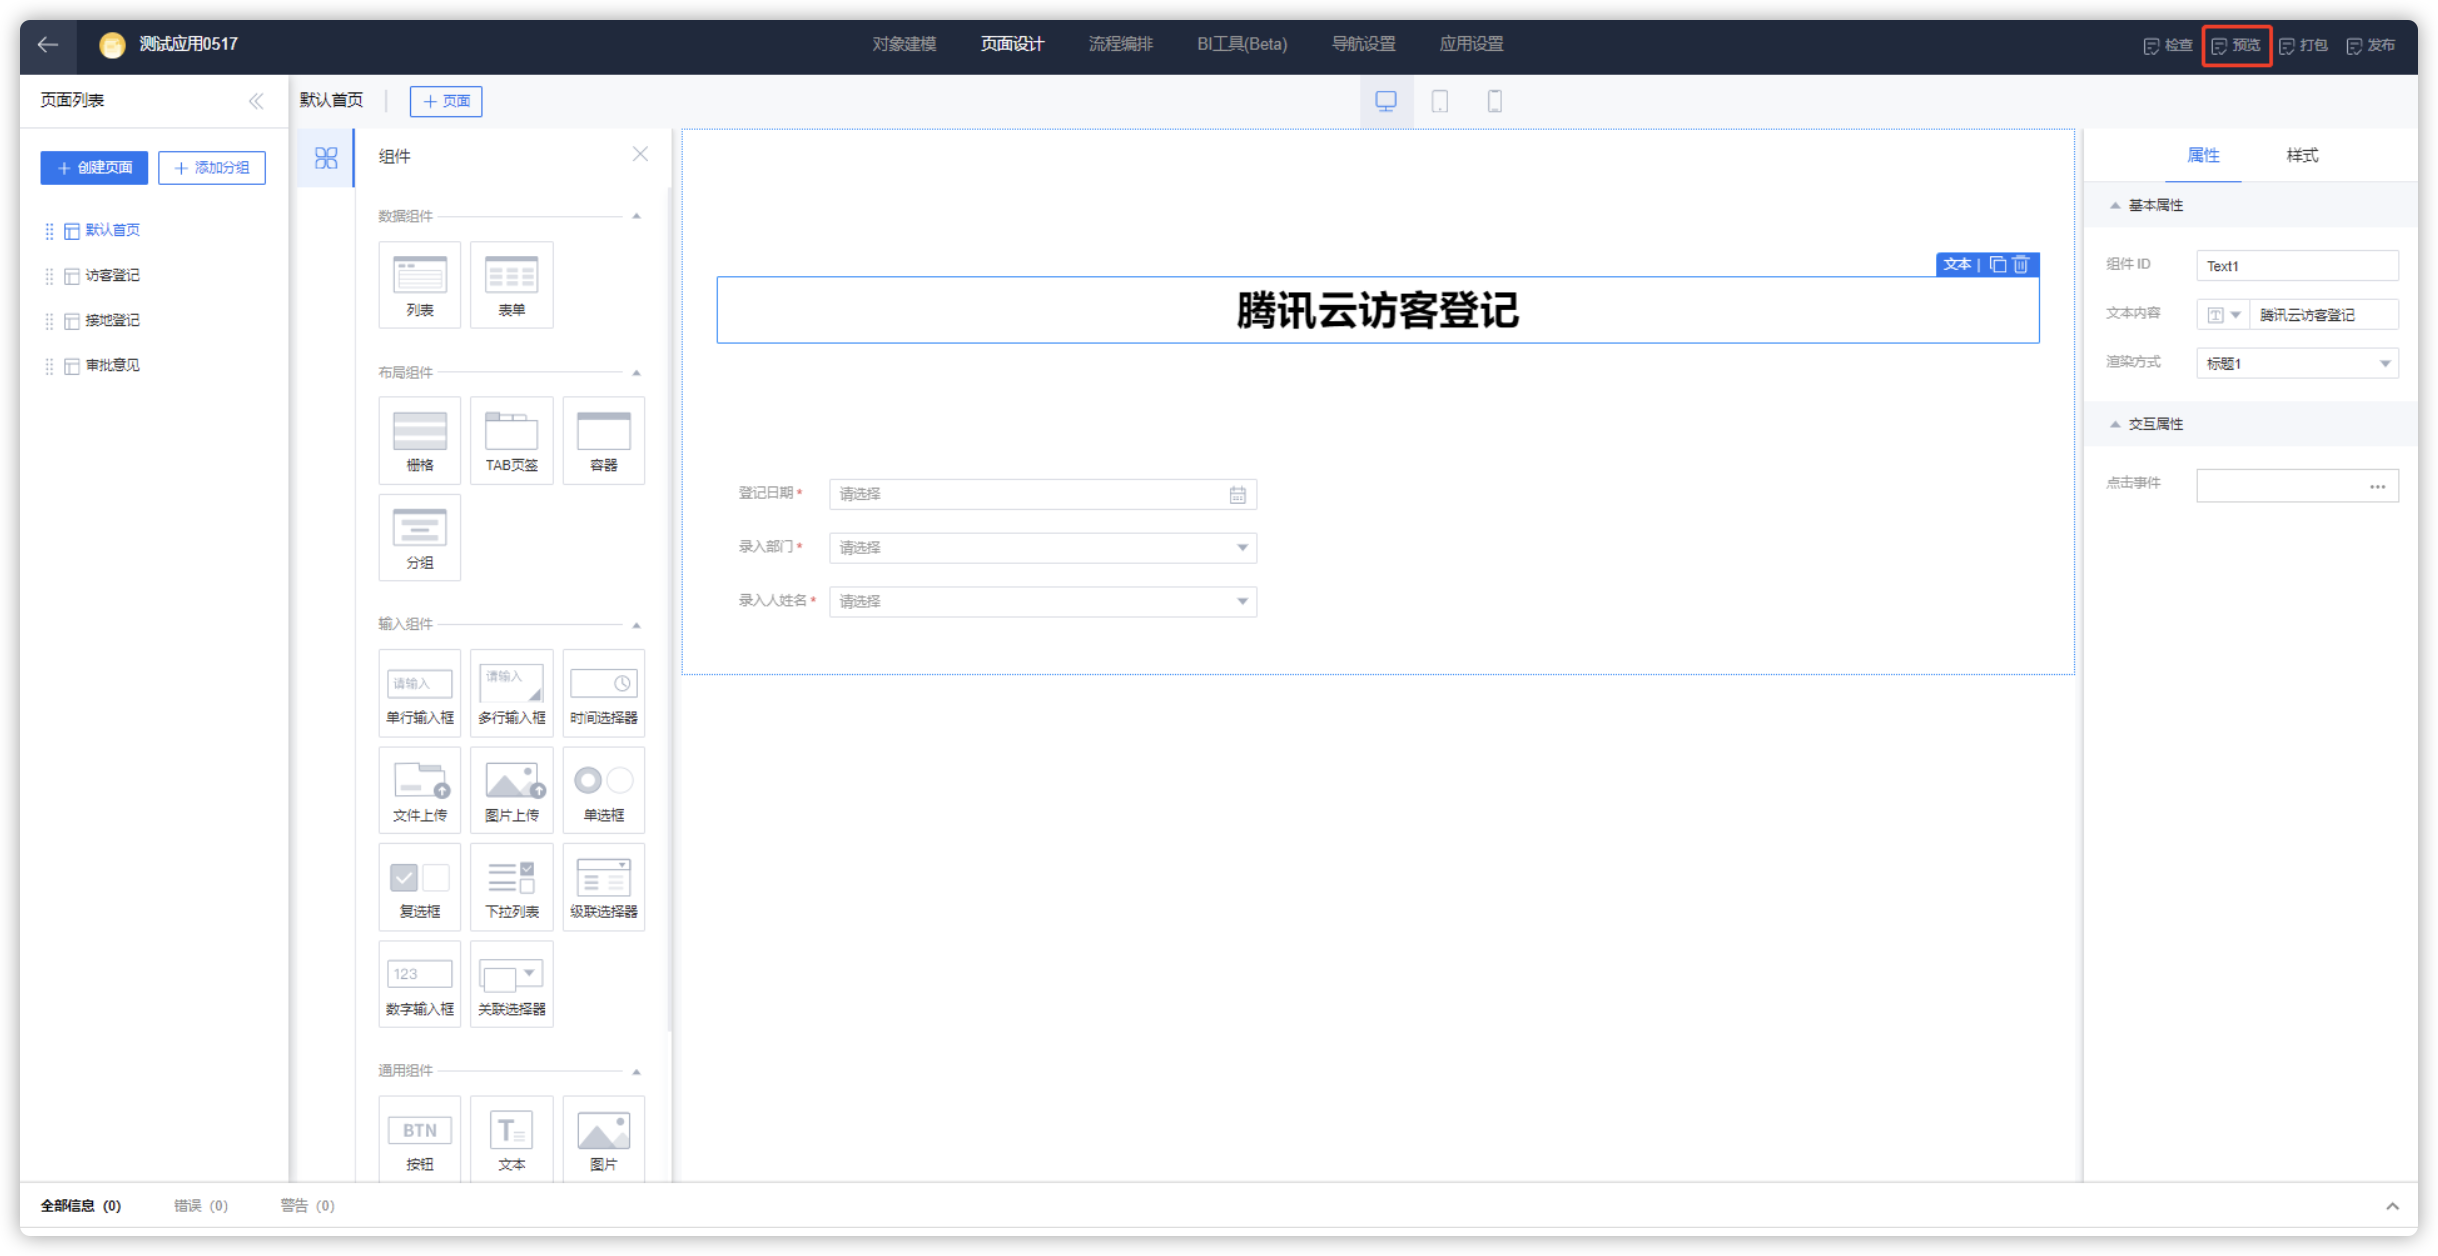Delete the selected text component

[x=2021, y=264]
